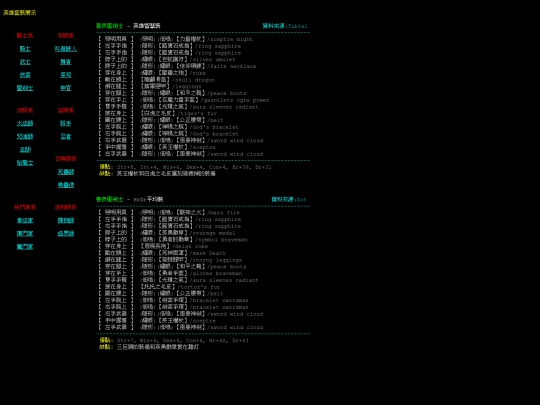
Task: Select the '/thorny leggings' equipment row
Action: point(170,260)
